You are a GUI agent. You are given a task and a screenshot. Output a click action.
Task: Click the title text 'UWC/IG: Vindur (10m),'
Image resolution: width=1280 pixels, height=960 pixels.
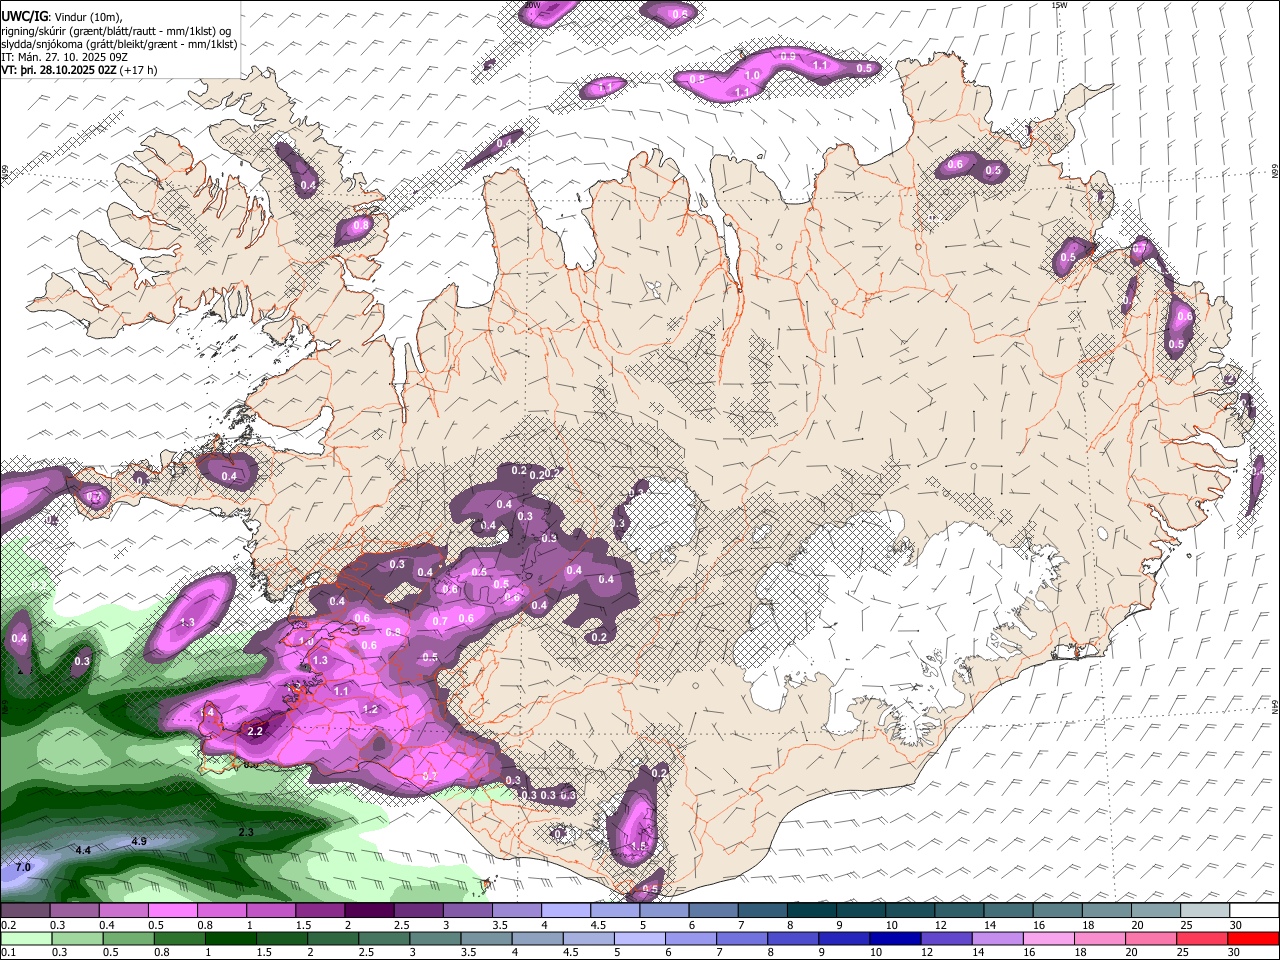click(x=61, y=16)
